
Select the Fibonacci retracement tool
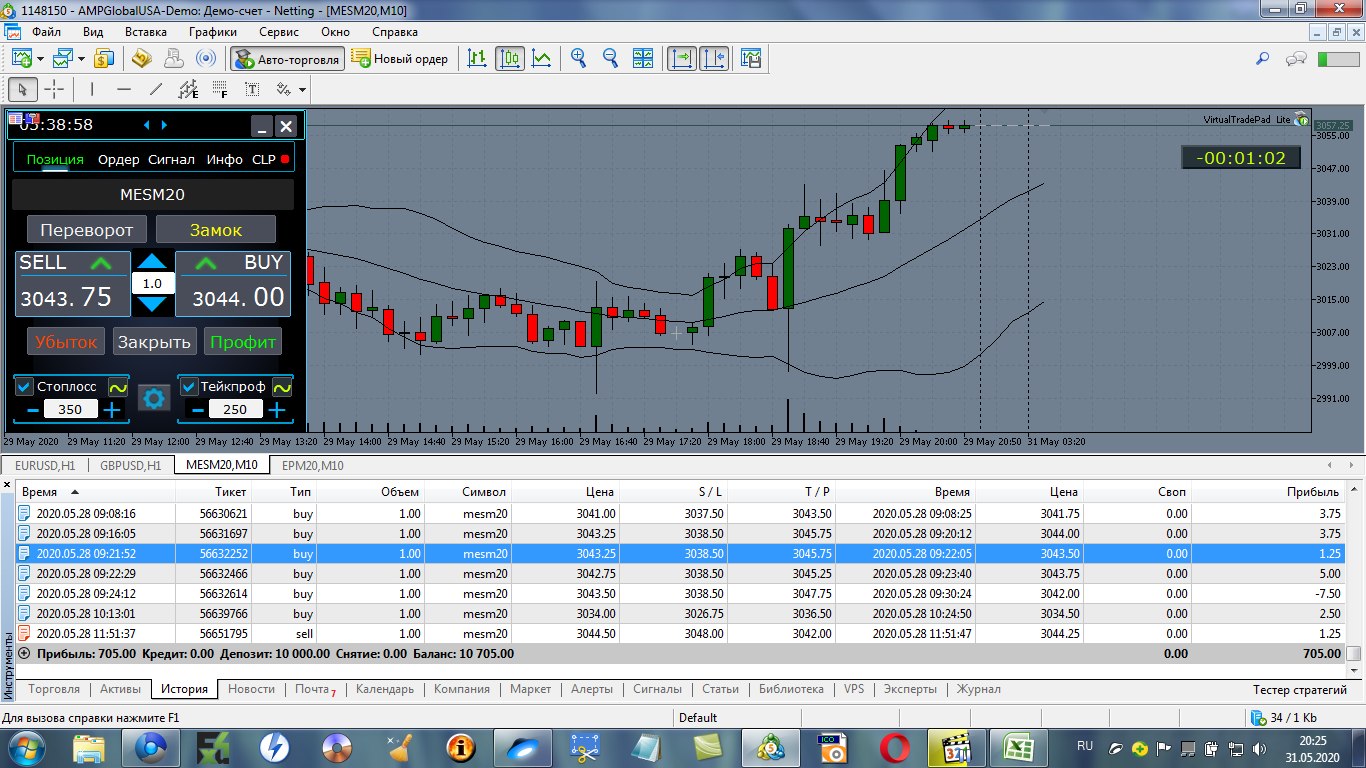point(220,89)
